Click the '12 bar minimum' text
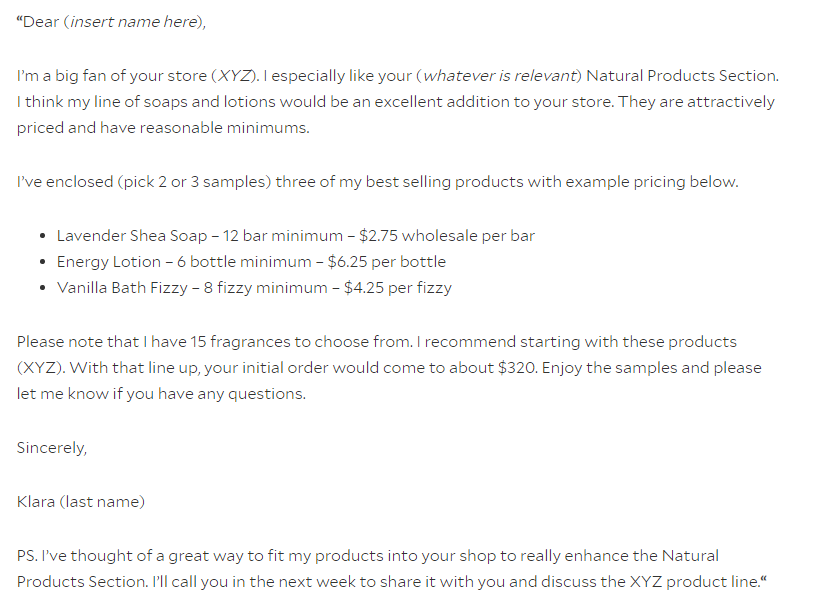This screenshot has width=814, height=611. click(282, 236)
